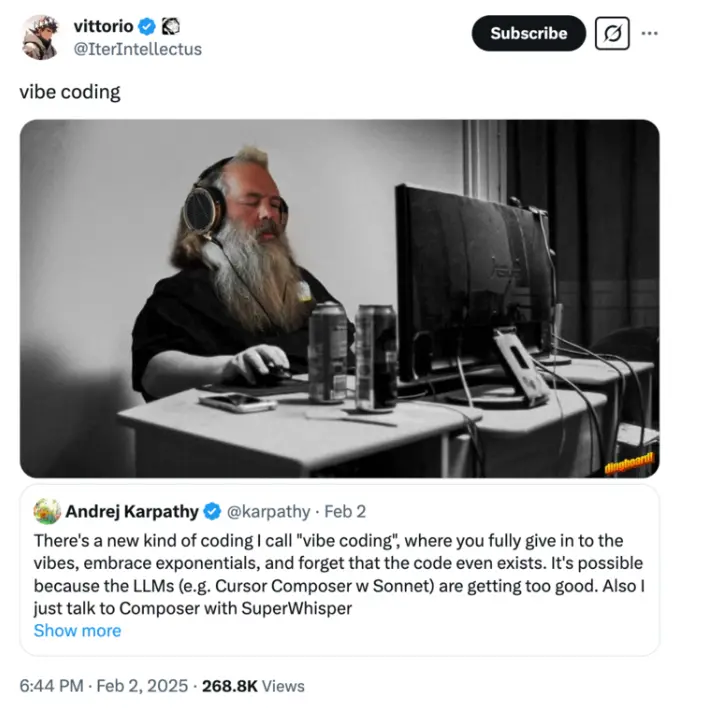The image size is (727, 713).
Task: Open the vibe coding tweet image
Action: pos(339,299)
